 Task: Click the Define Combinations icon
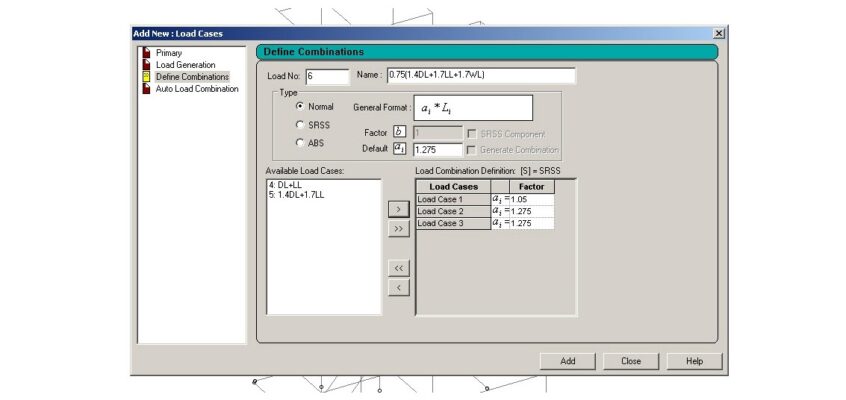pos(146,77)
